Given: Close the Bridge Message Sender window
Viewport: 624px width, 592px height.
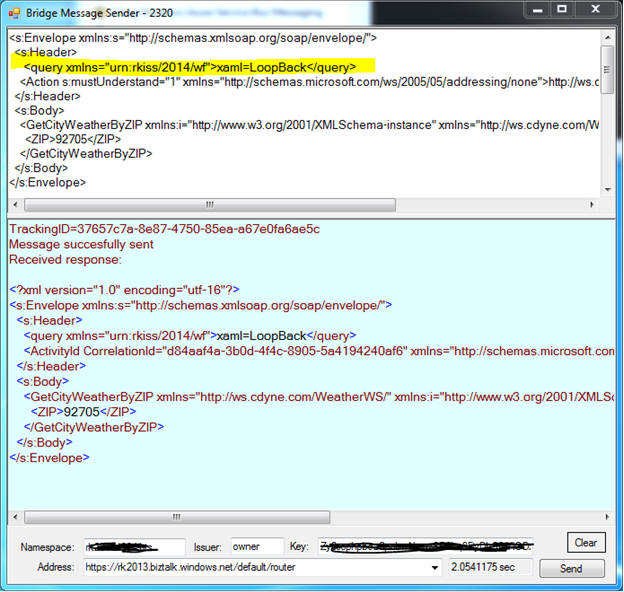Looking at the screenshot, I should coord(596,10).
